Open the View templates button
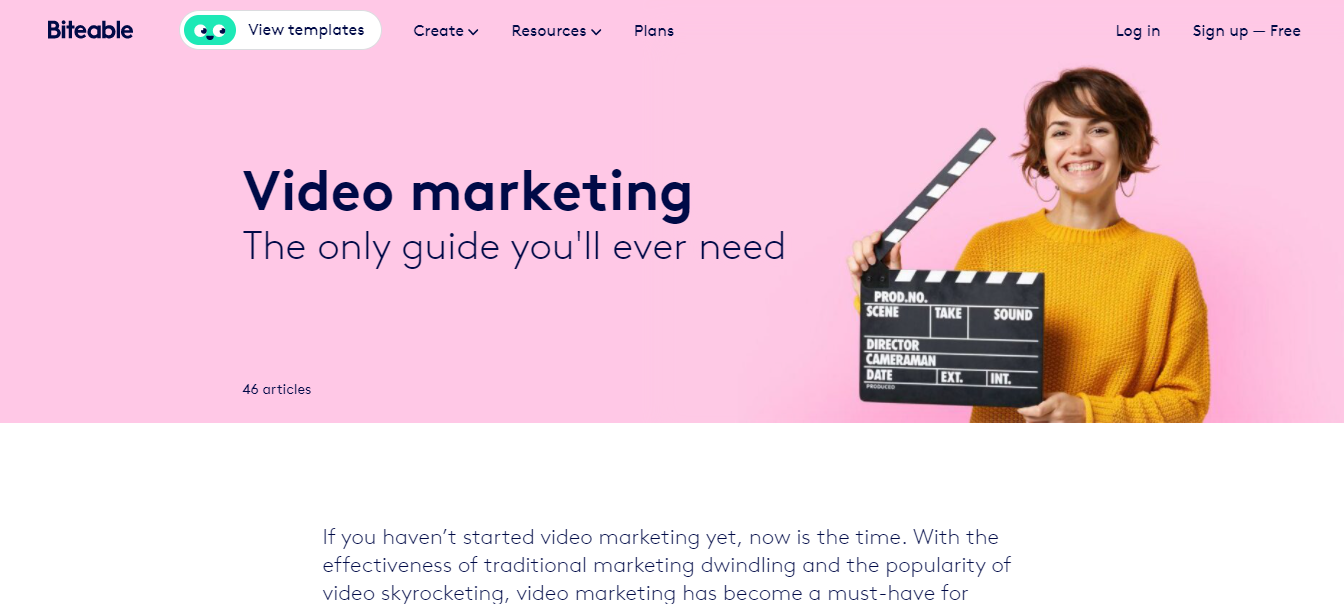Image resolution: width=1344 pixels, height=604 pixels. coord(280,30)
